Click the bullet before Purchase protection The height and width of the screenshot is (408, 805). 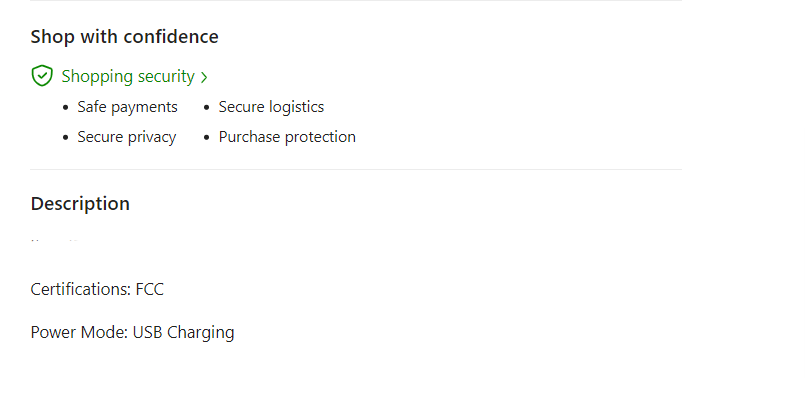(207, 138)
